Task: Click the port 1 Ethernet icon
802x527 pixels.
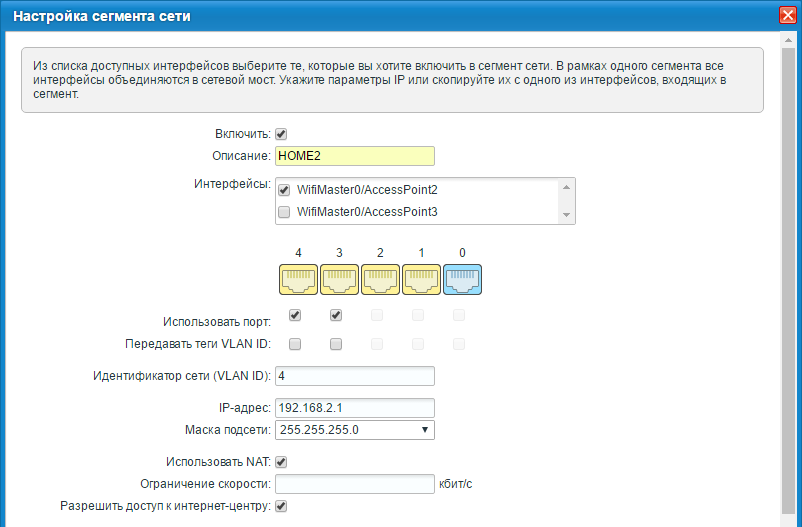Action: (x=422, y=281)
